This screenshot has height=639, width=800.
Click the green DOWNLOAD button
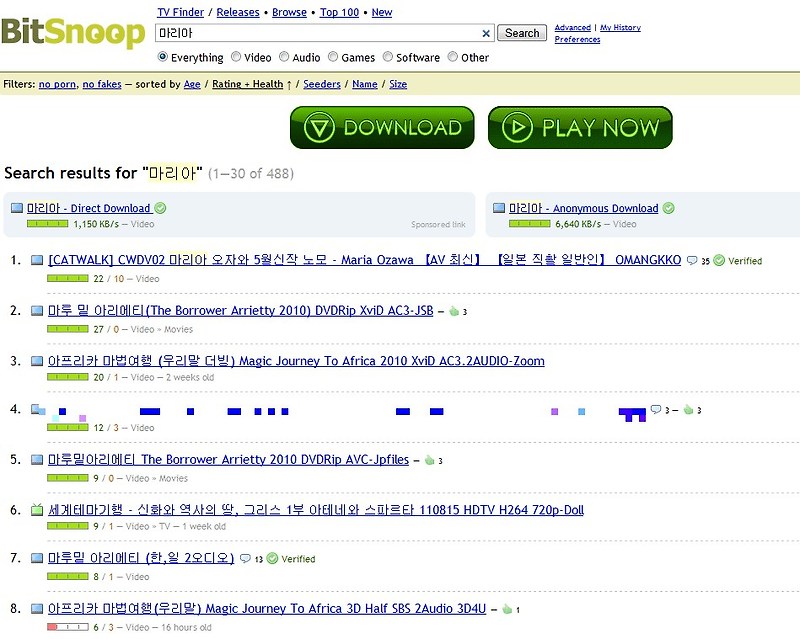tap(382, 128)
